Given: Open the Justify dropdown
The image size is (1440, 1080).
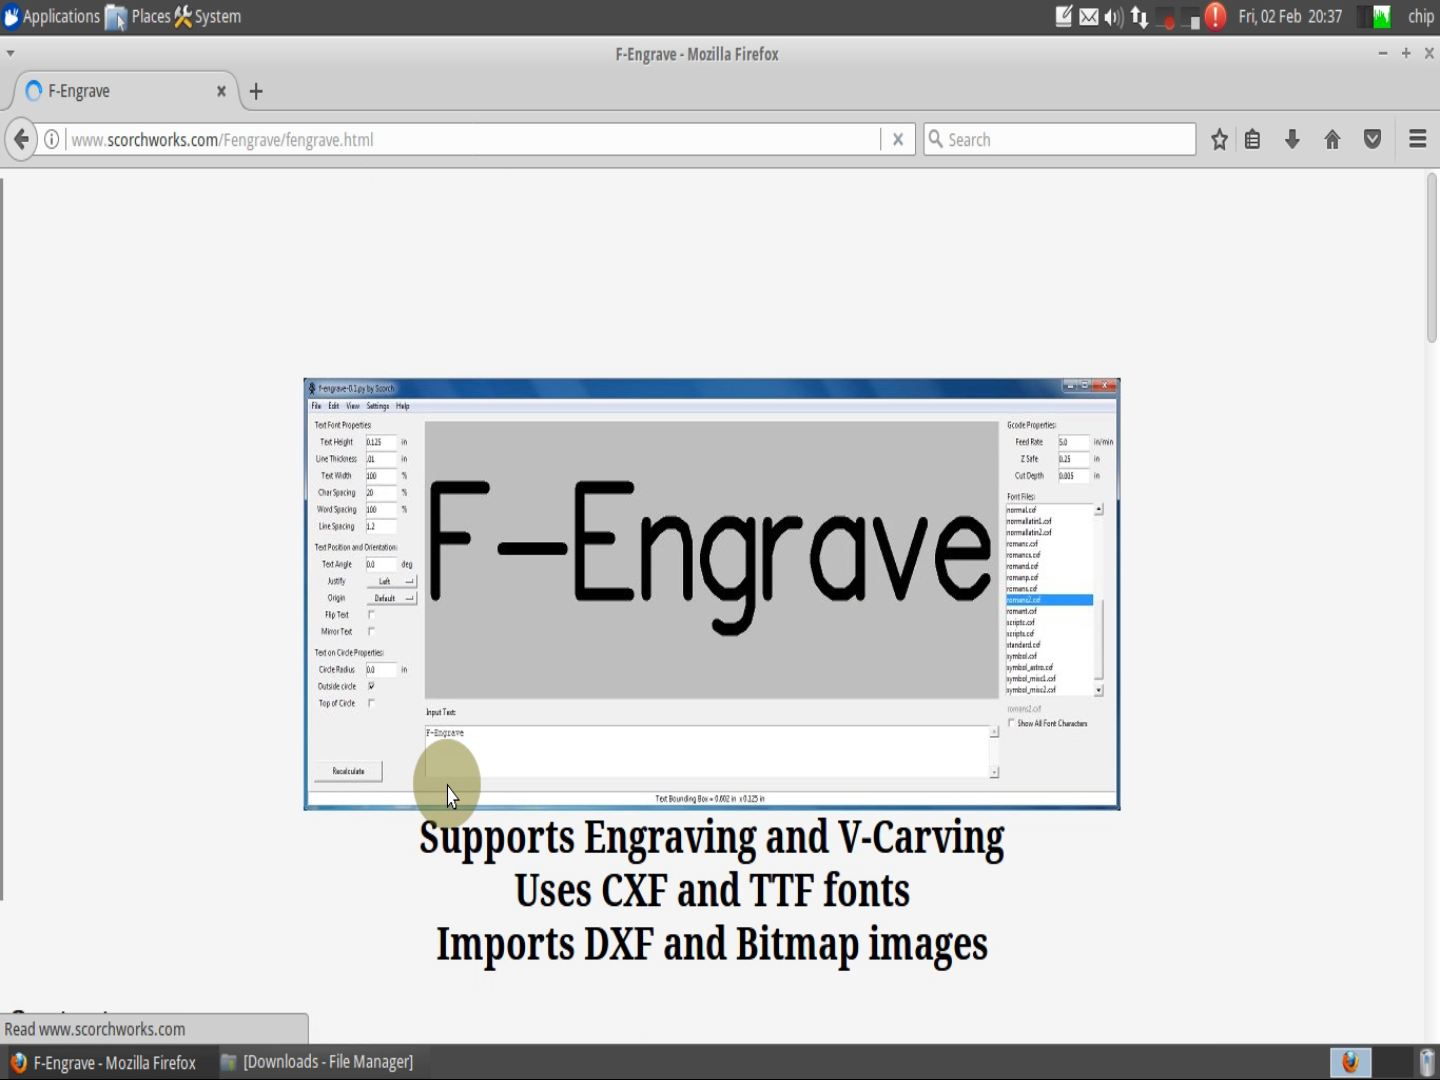Looking at the screenshot, I should pyautogui.click(x=390, y=581).
